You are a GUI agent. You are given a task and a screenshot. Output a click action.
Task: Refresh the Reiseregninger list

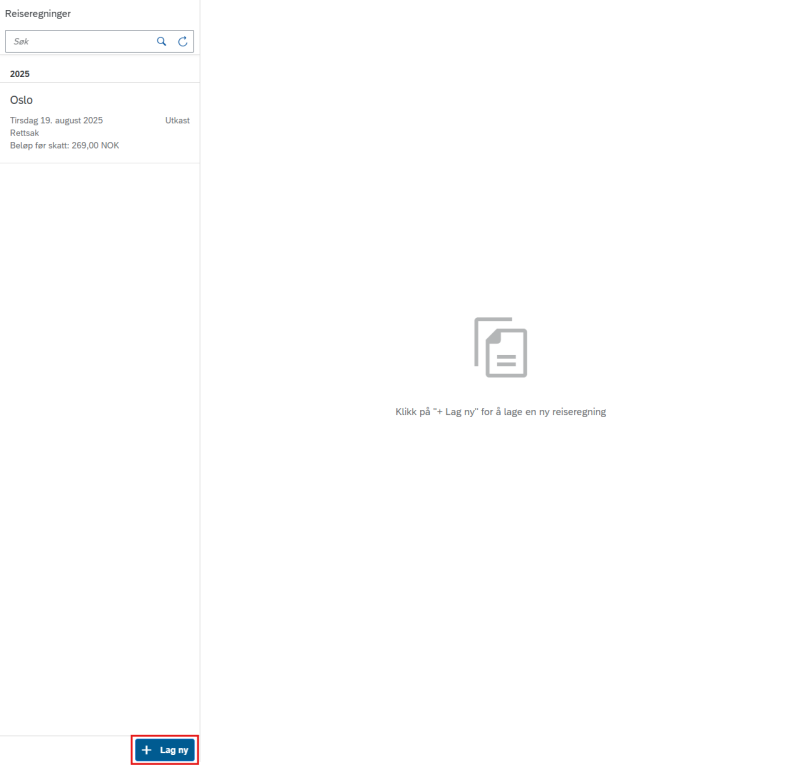pos(183,41)
